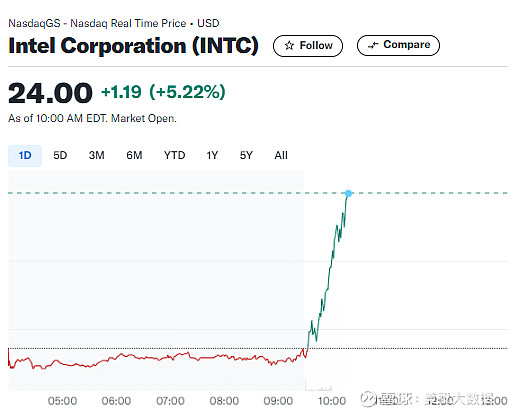The width and height of the screenshot is (508, 414).
Task: Click the 07:00 axis label
Action: click(170, 401)
